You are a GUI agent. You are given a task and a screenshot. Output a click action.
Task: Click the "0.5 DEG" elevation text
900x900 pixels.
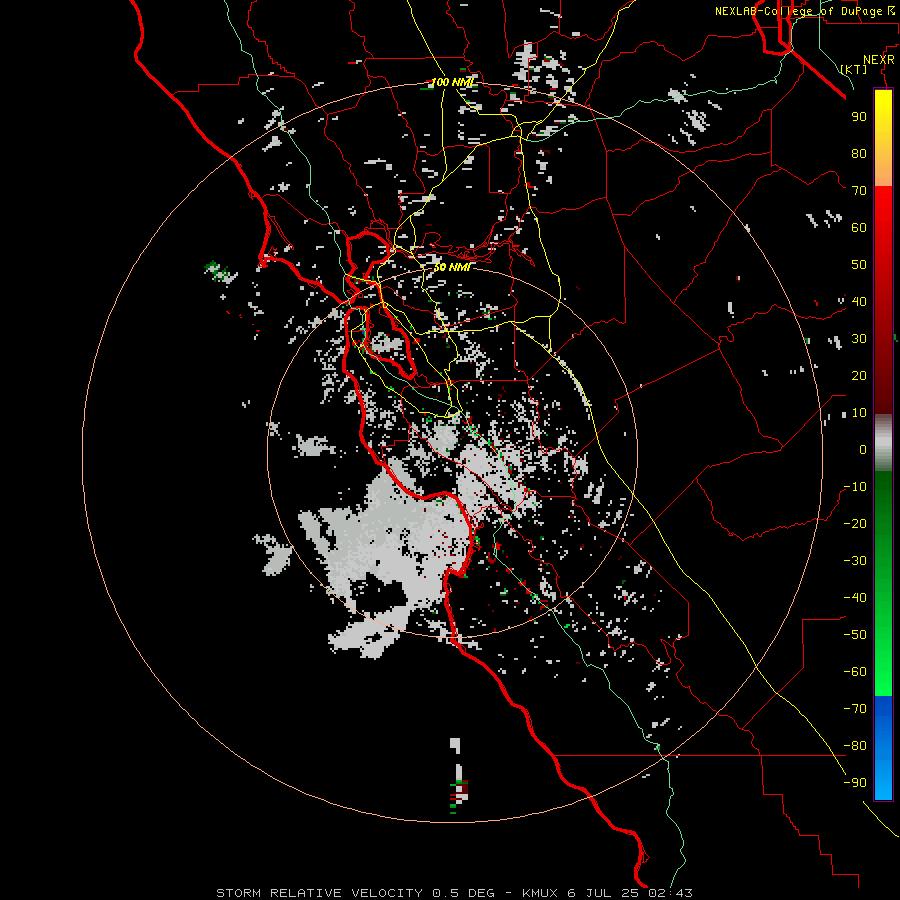click(463, 893)
